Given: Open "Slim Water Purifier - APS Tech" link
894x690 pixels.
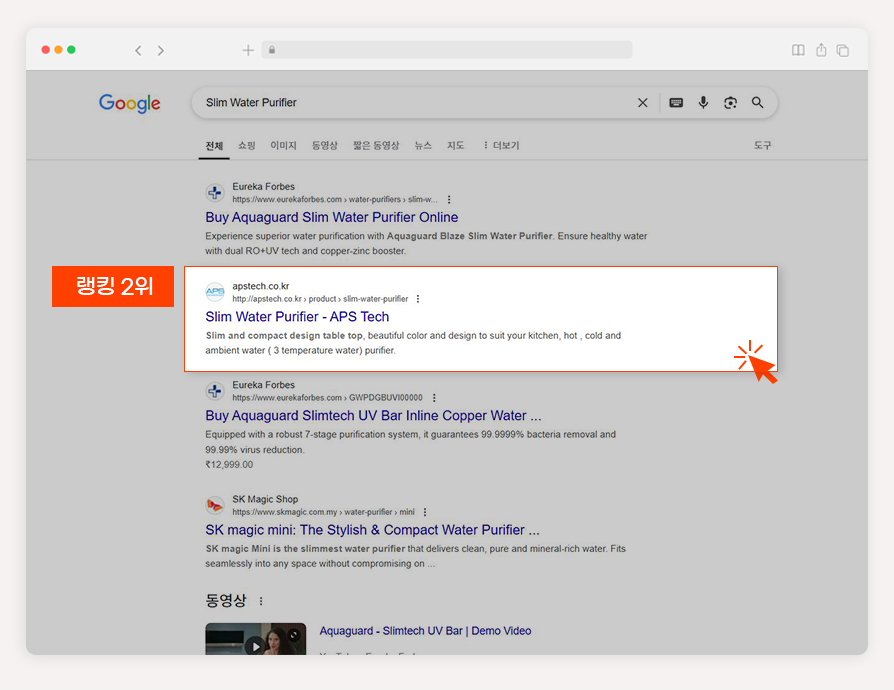Looking at the screenshot, I should (297, 316).
